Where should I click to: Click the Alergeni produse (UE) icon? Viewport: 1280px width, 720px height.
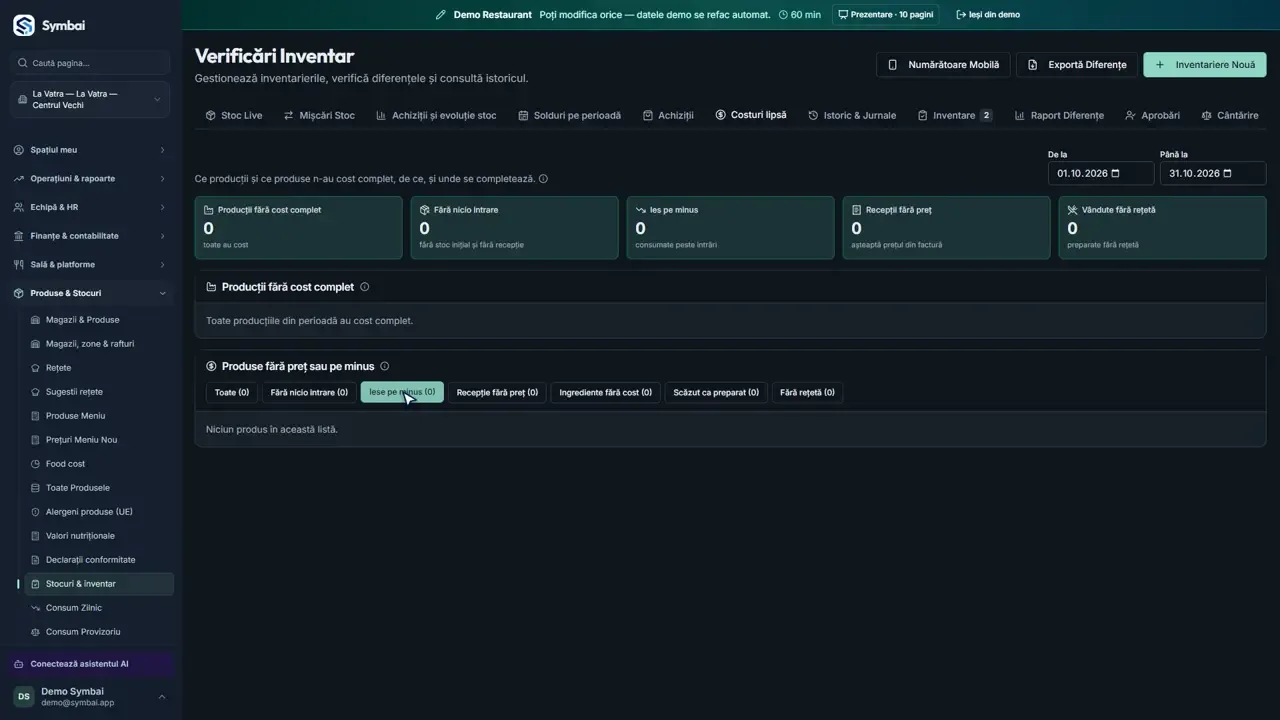[x=36, y=512]
